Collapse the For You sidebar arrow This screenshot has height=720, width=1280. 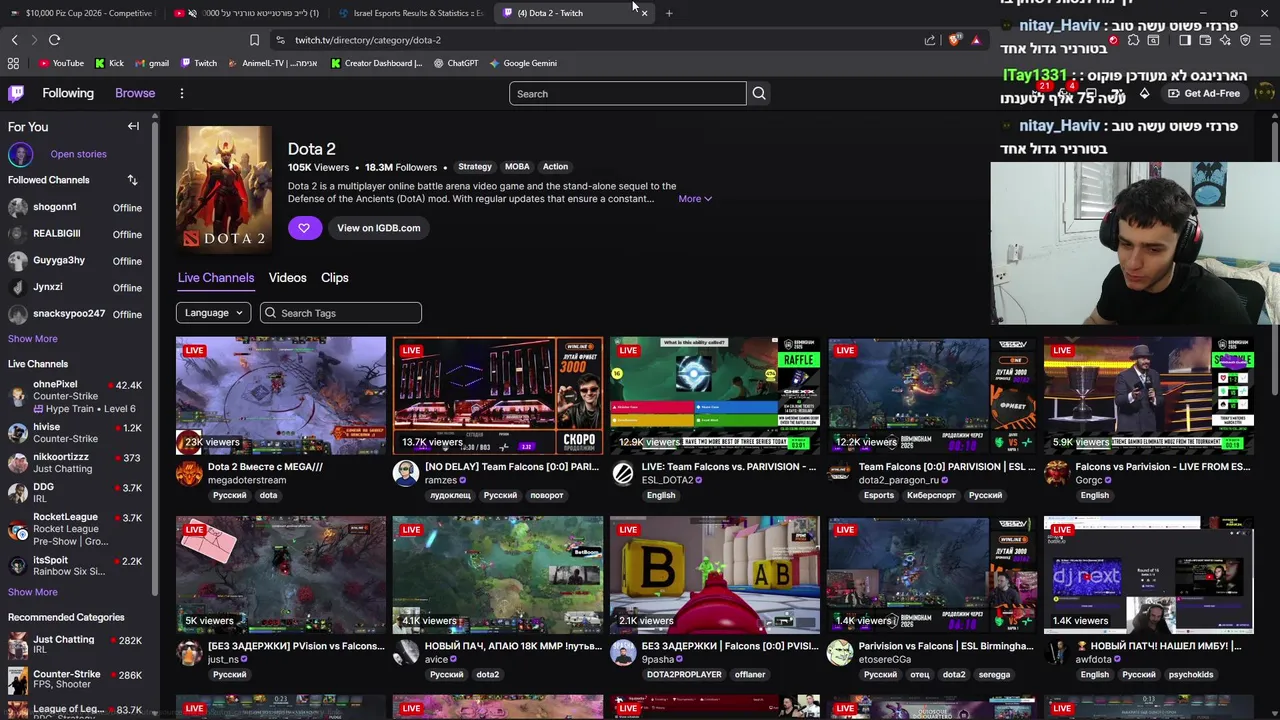pos(133,127)
